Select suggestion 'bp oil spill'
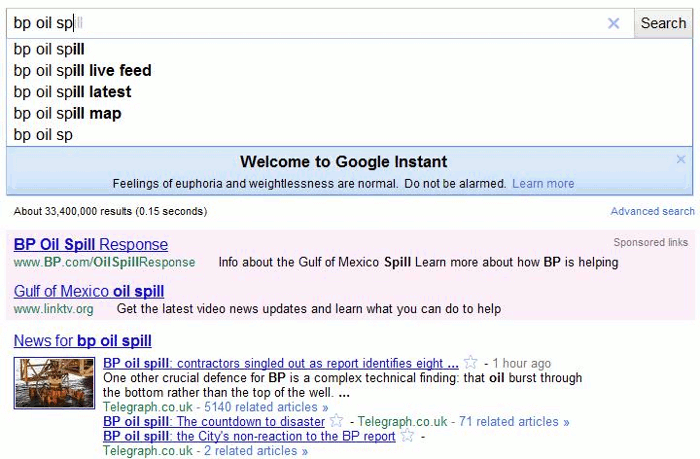The height and width of the screenshot is (459, 700). tap(349, 49)
